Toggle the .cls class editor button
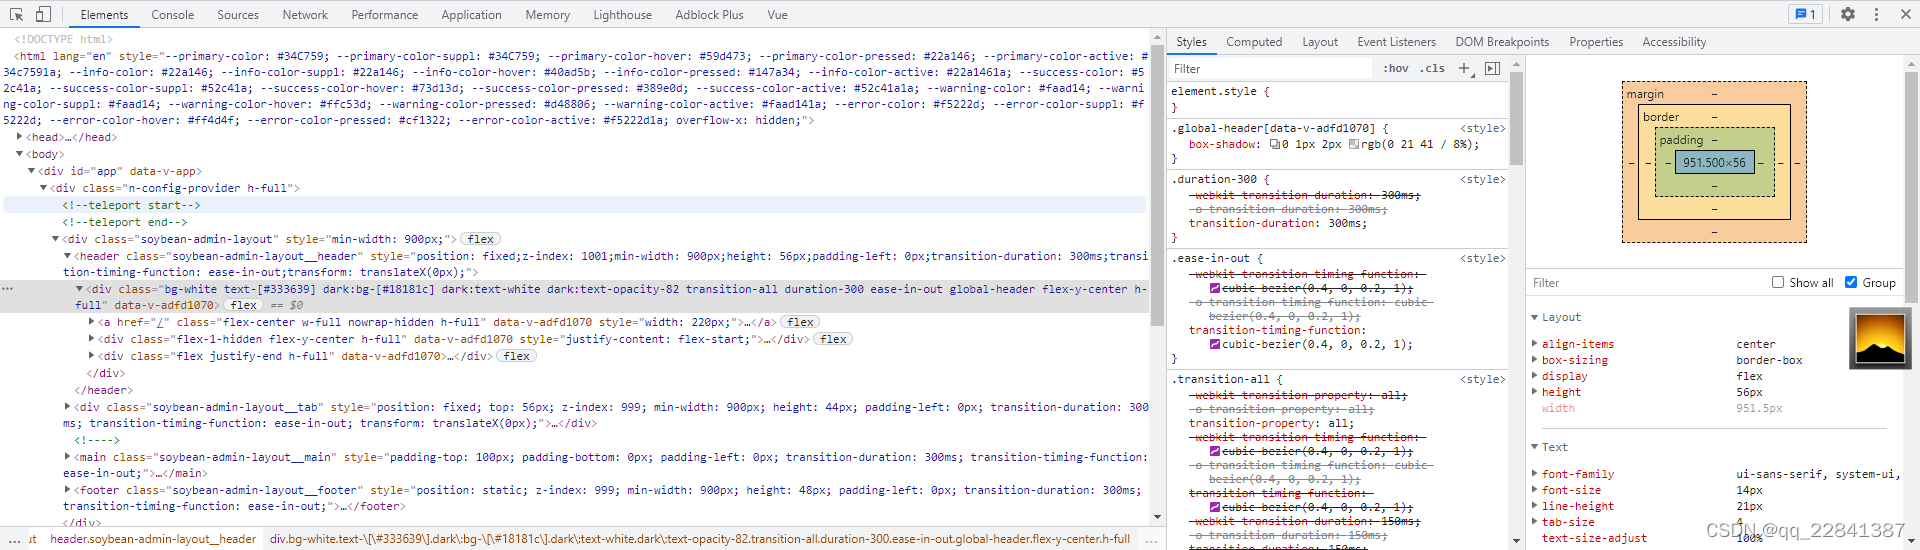 pyautogui.click(x=1432, y=68)
